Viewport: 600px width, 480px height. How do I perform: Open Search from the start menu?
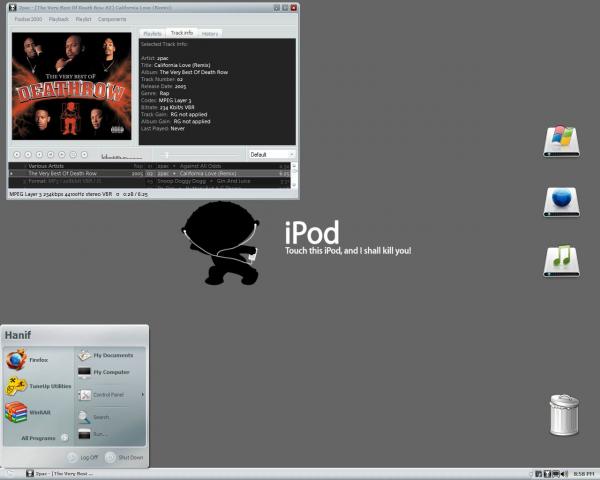(94, 417)
